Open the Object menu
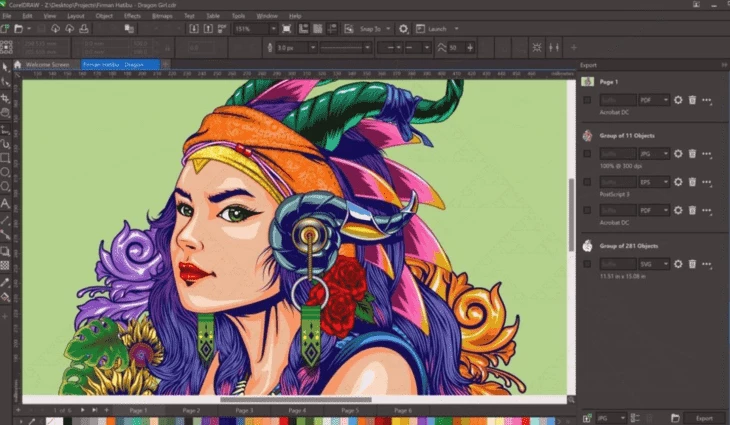Screen dimensions: 730x425 pyautogui.click(x=104, y=16)
